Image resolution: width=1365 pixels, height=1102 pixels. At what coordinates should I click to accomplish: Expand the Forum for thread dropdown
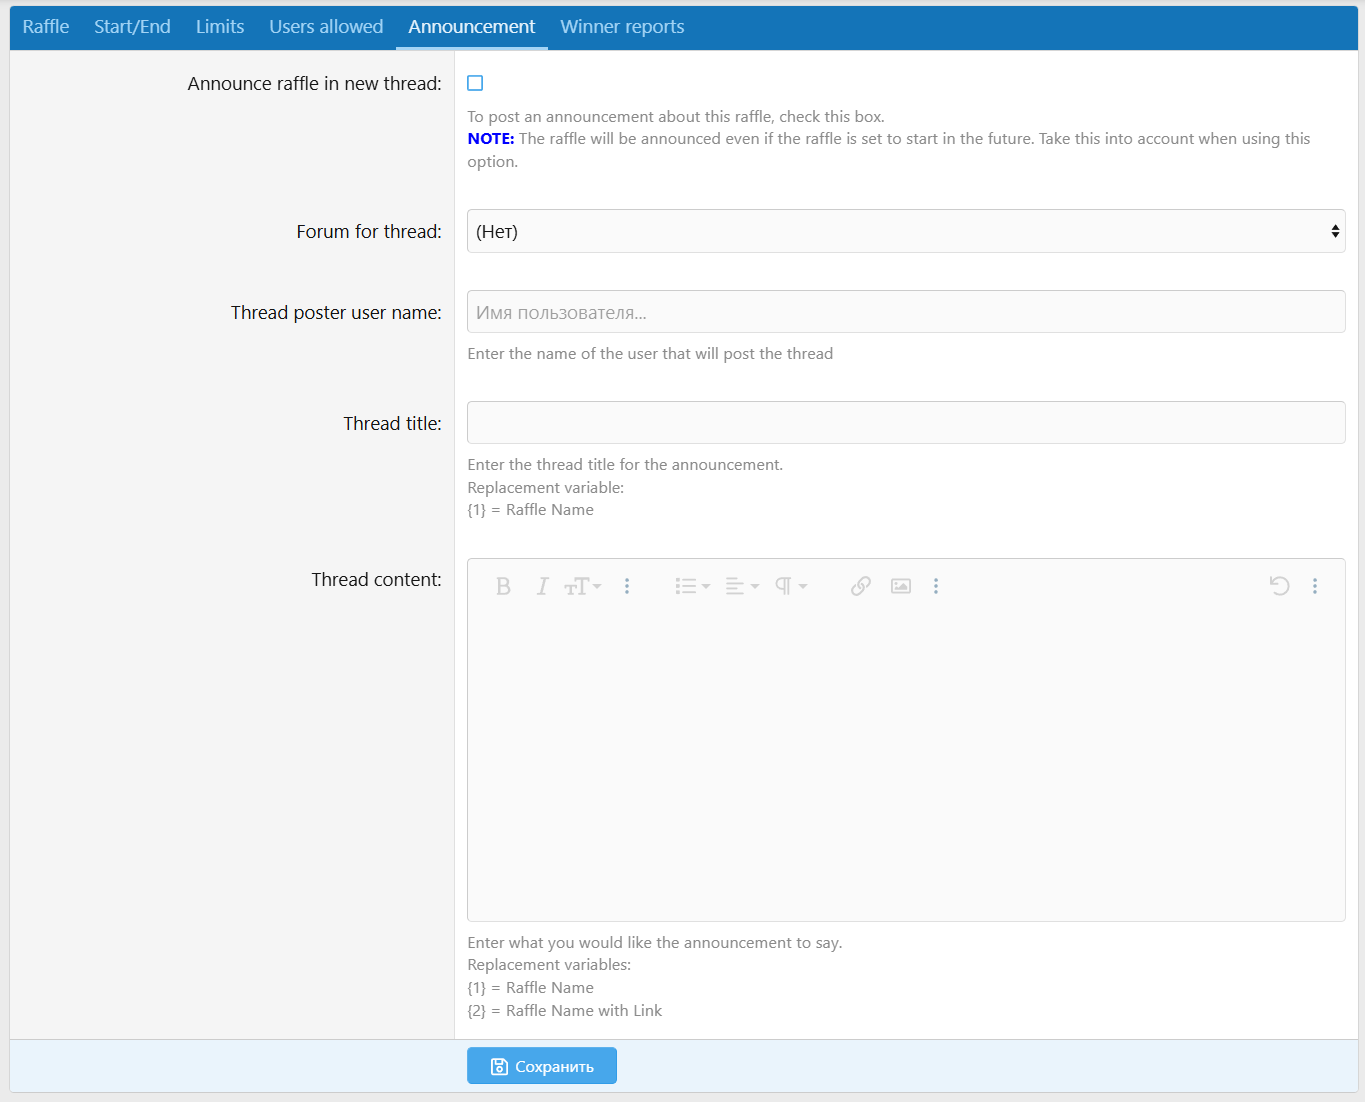[905, 231]
